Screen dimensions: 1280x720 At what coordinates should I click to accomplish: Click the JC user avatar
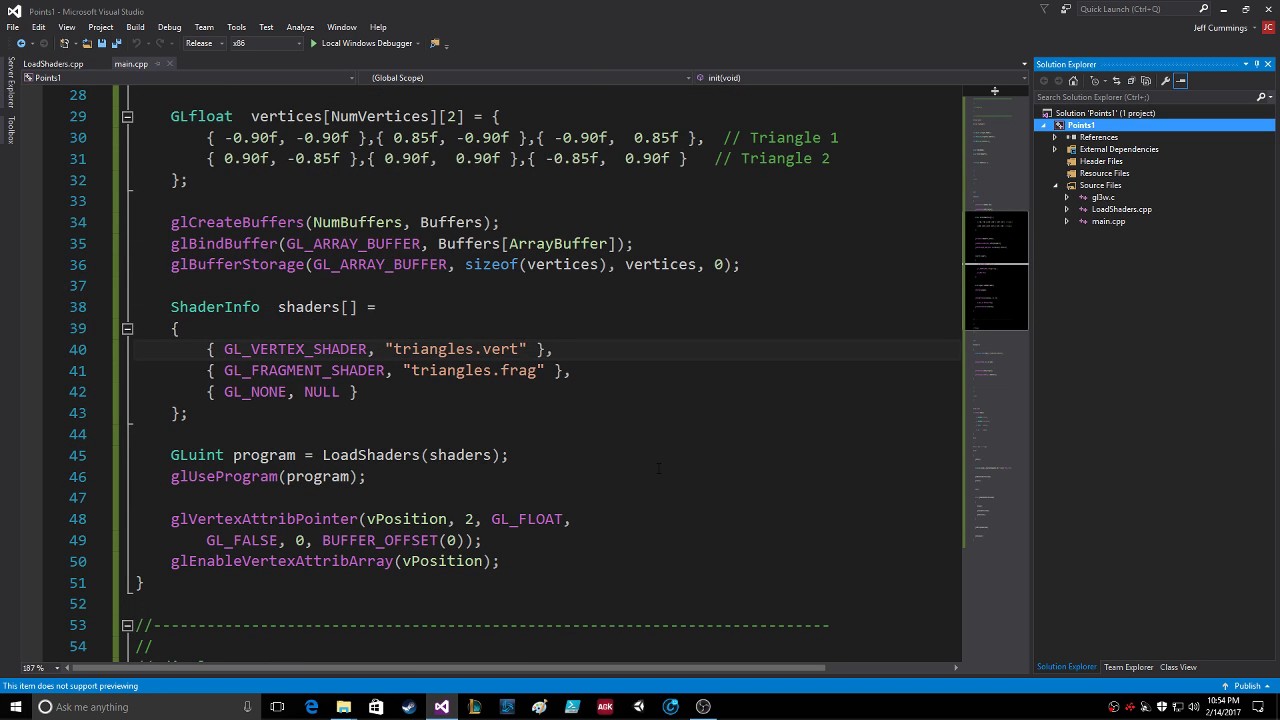point(1267,27)
